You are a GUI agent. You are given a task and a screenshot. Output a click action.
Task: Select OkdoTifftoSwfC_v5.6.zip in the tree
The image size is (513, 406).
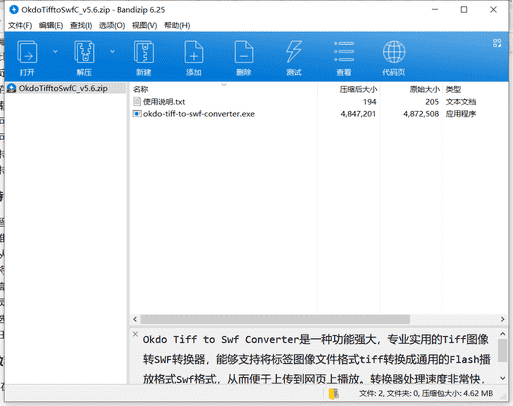[63, 88]
